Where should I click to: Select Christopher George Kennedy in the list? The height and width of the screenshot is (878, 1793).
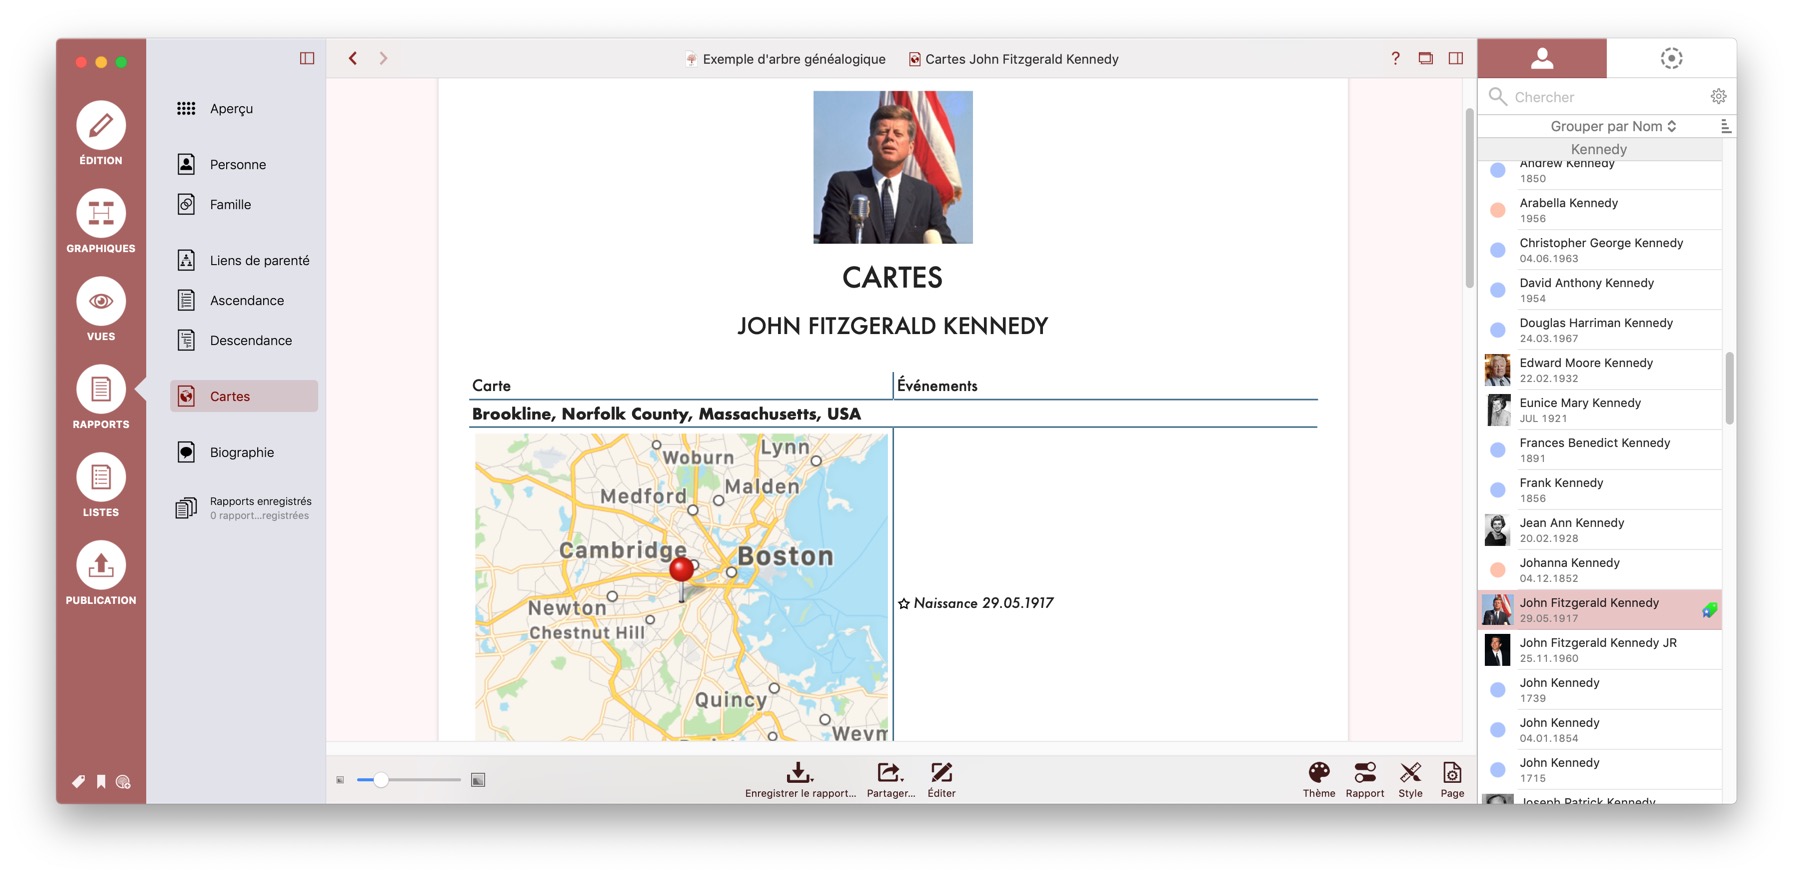1600,250
